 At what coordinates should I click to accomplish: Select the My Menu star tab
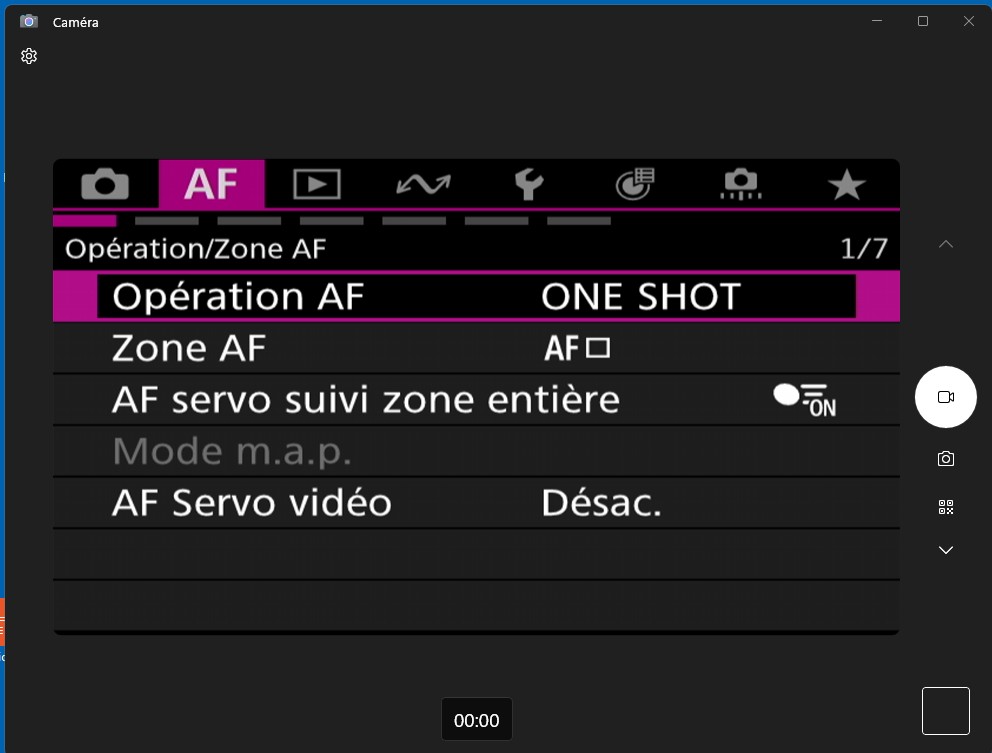tap(846, 184)
